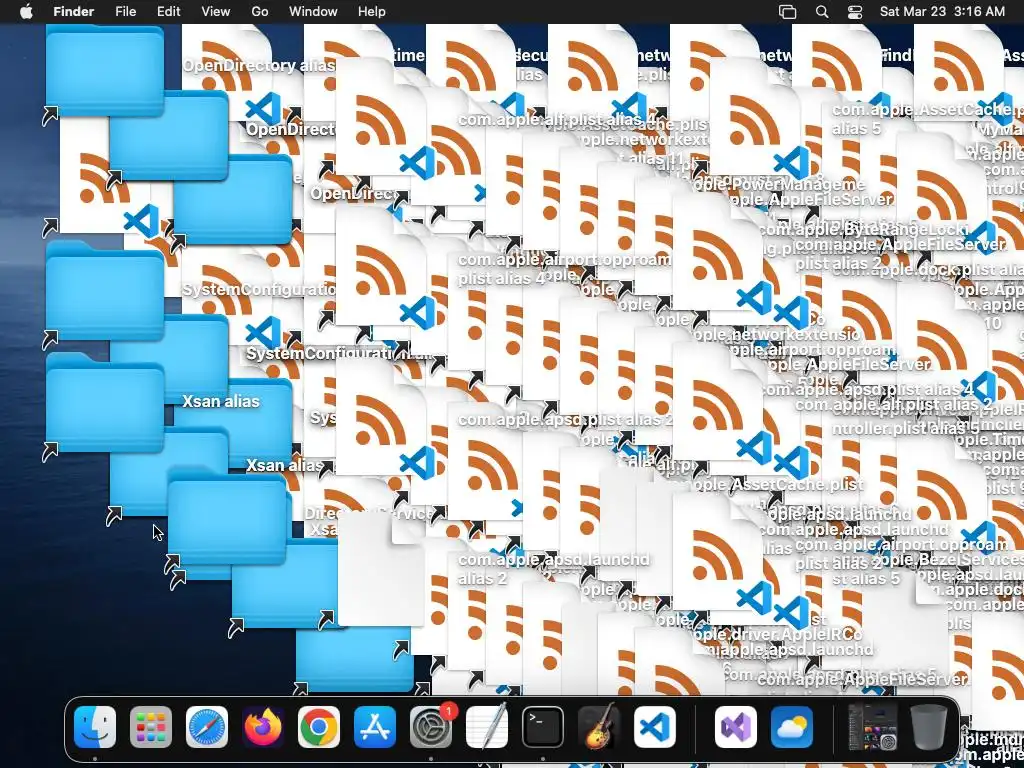Open the Trash in the Dock
Viewport: 1024px width, 768px height.
pos(928,727)
